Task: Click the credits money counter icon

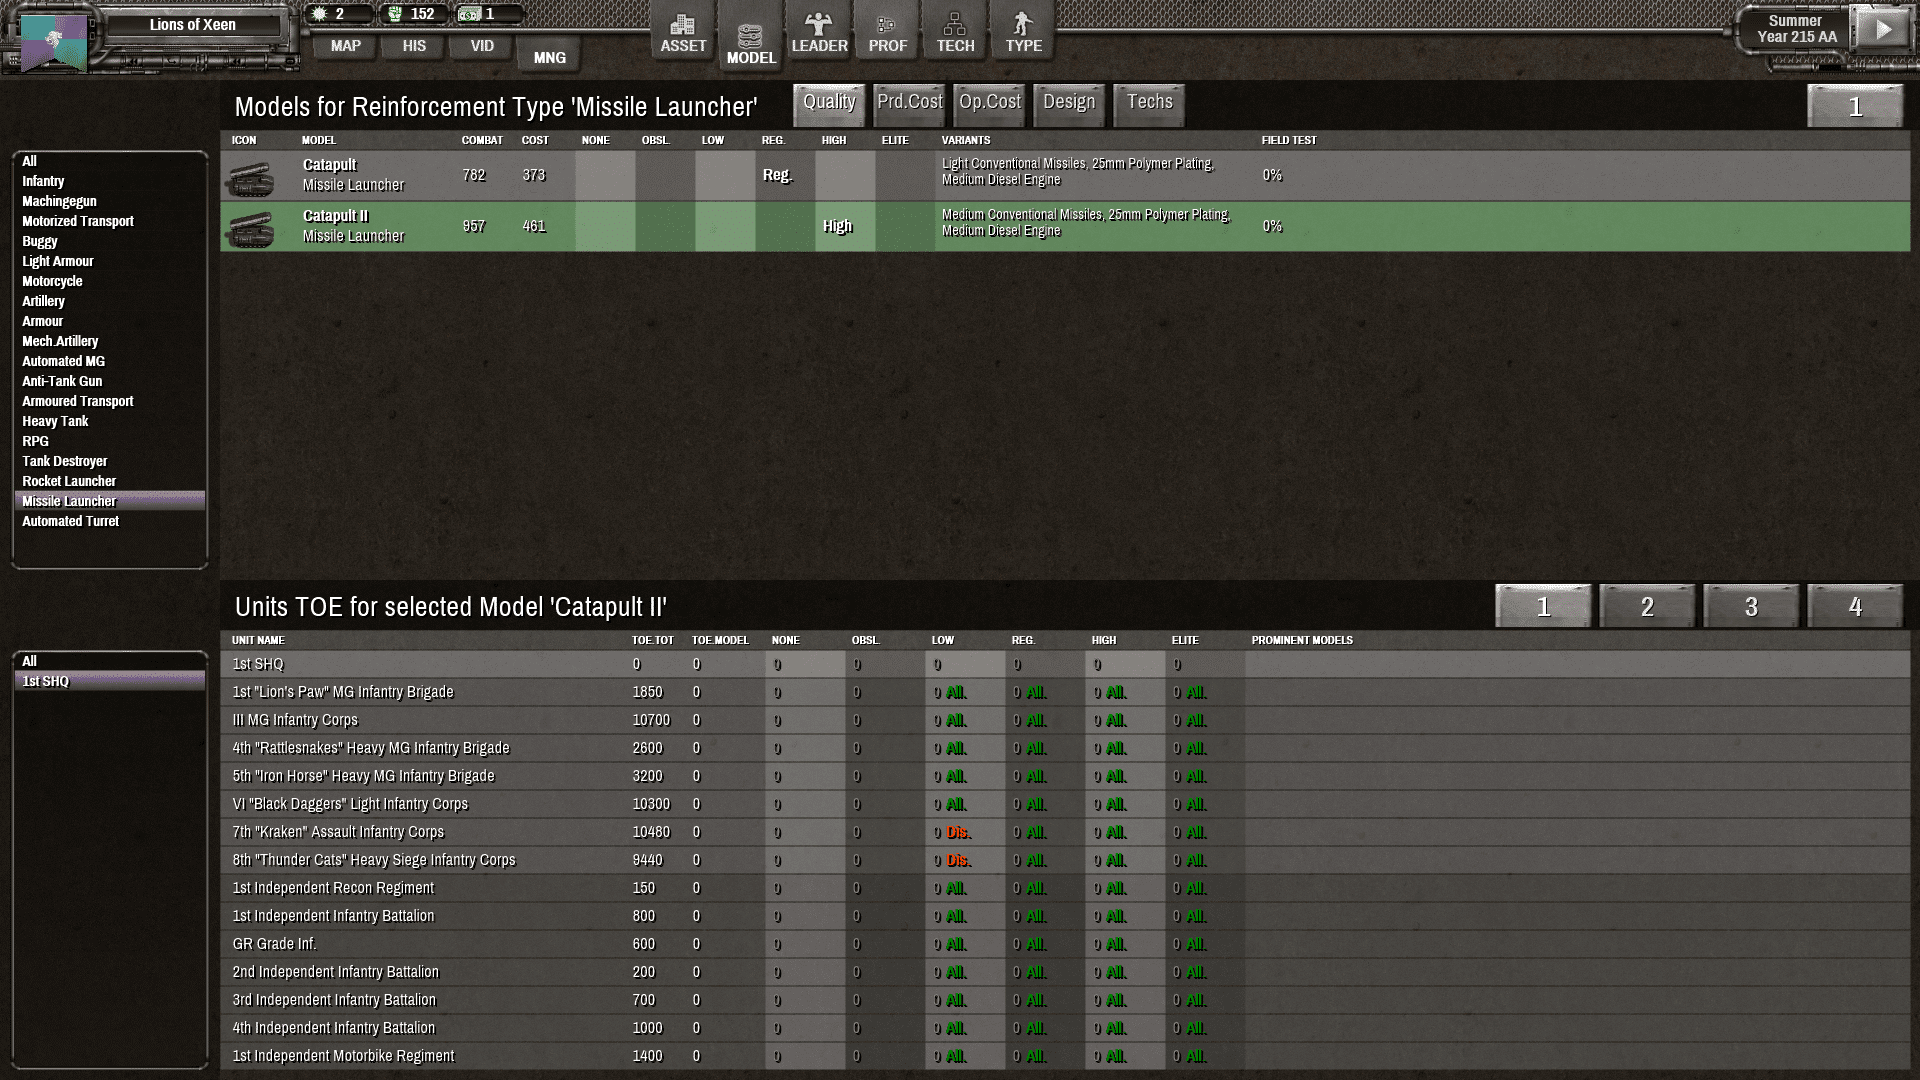Action: tap(470, 14)
